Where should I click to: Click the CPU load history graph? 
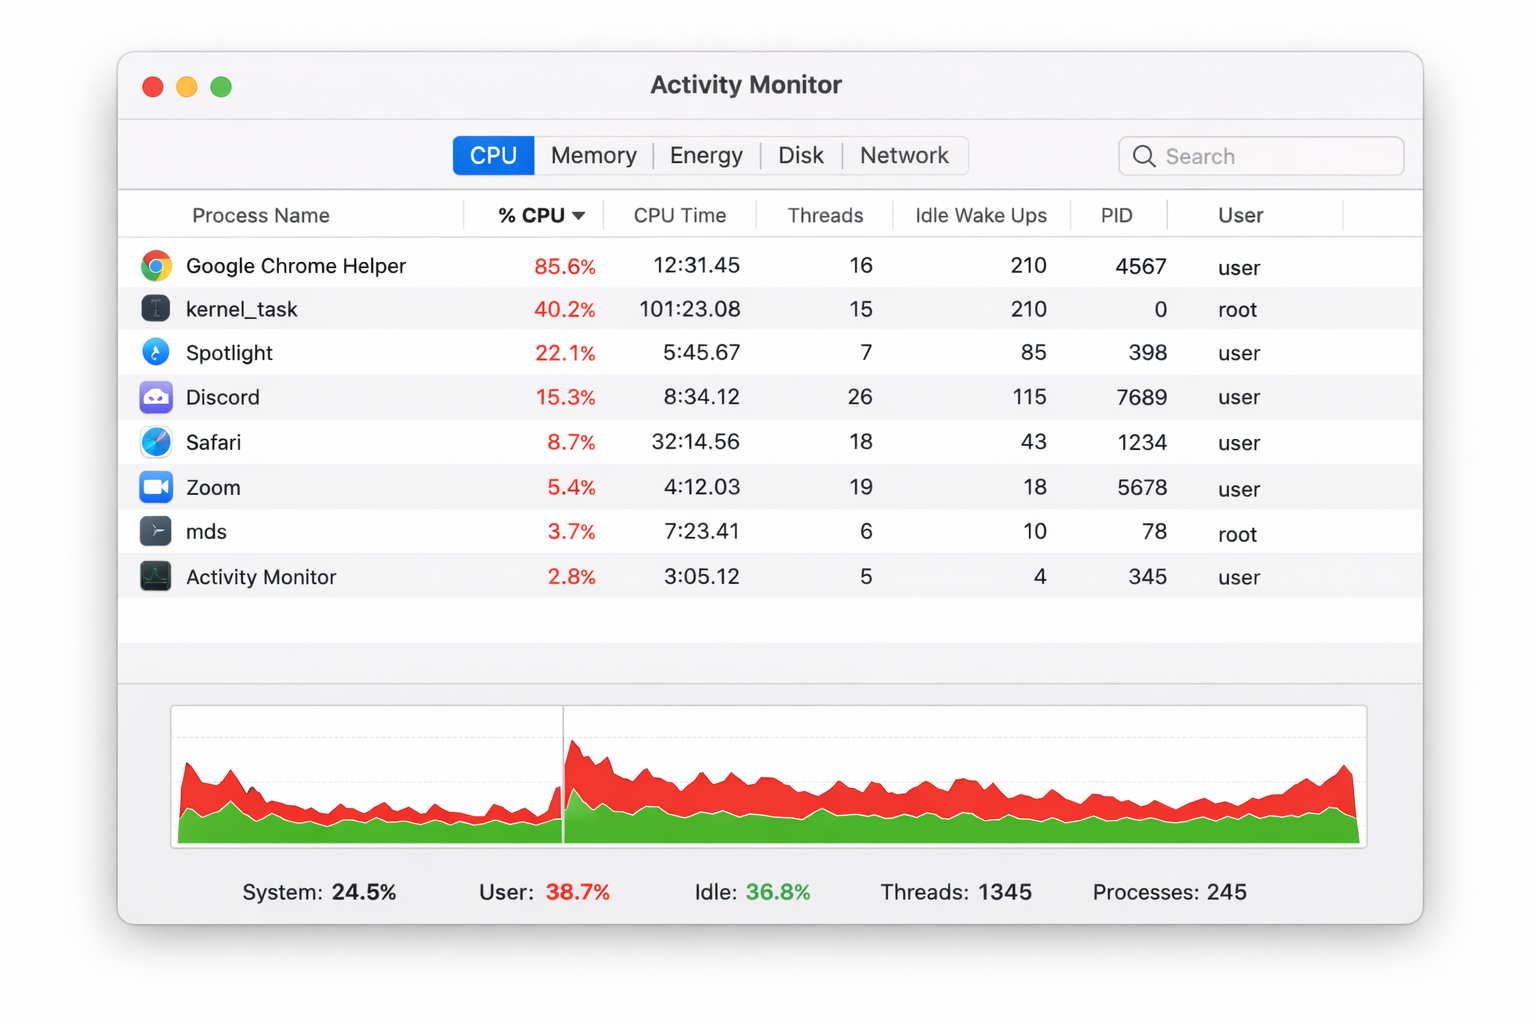(x=768, y=776)
